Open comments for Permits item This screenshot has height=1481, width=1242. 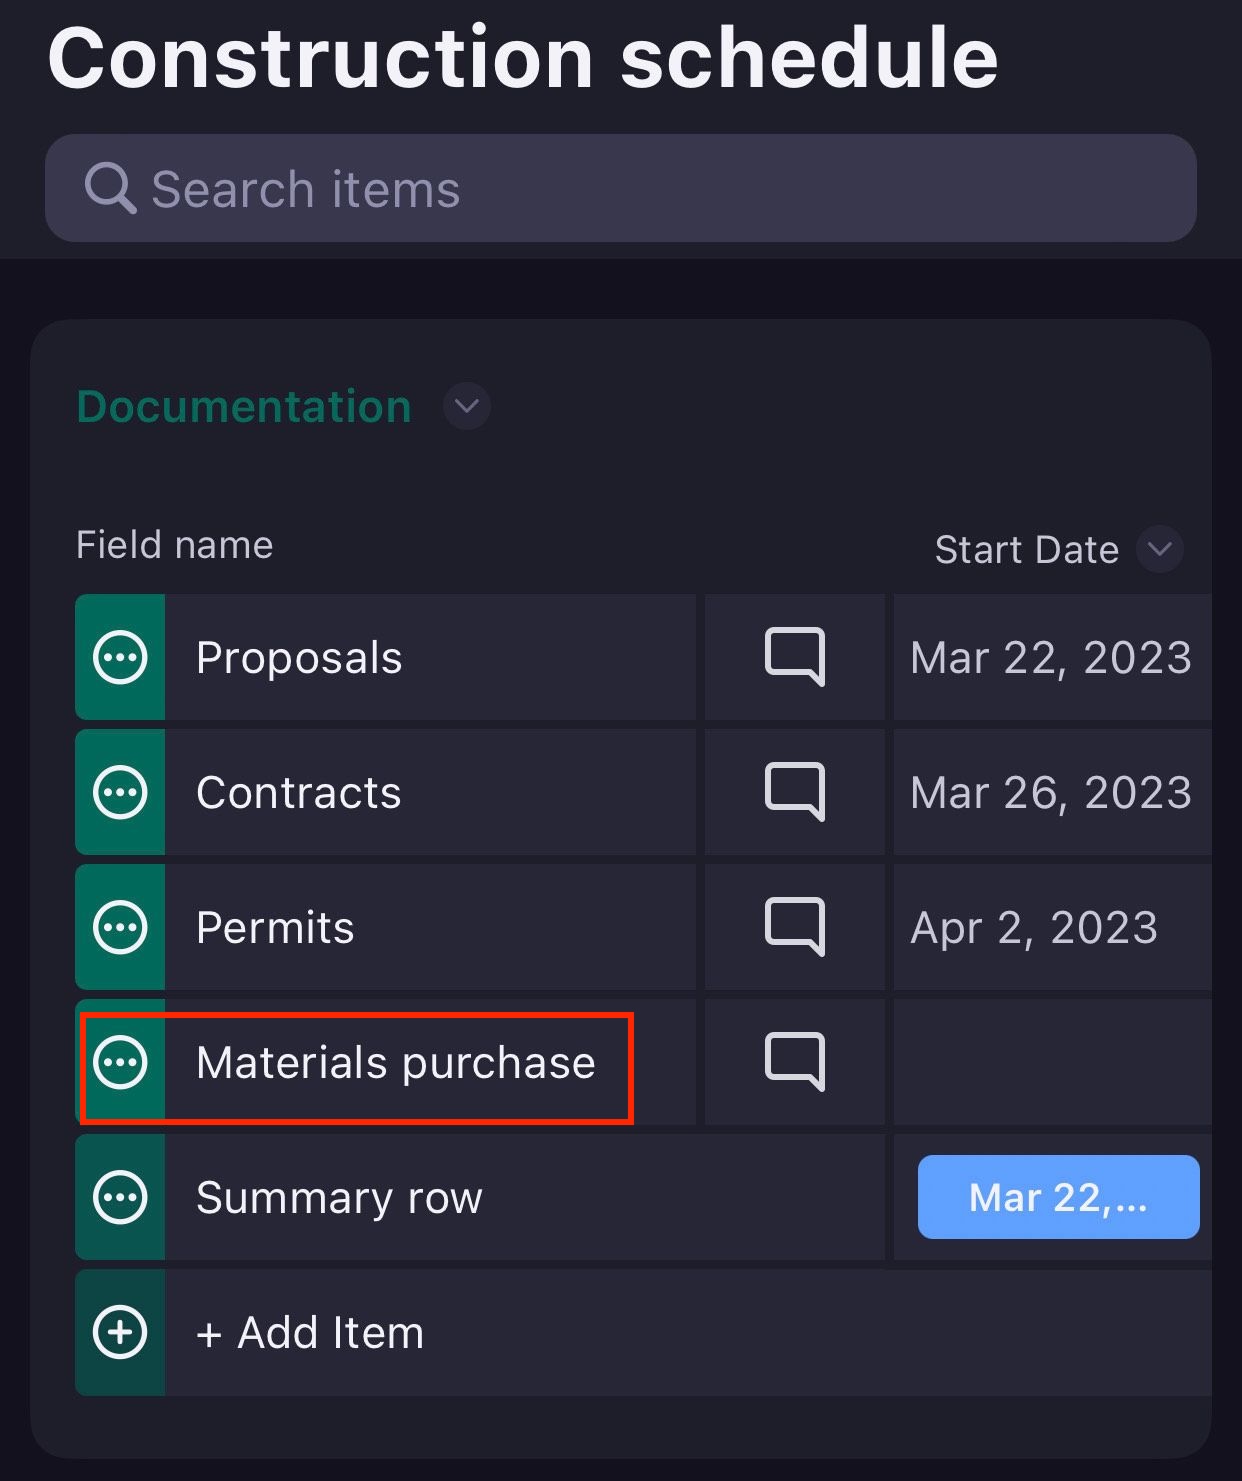point(795,927)
